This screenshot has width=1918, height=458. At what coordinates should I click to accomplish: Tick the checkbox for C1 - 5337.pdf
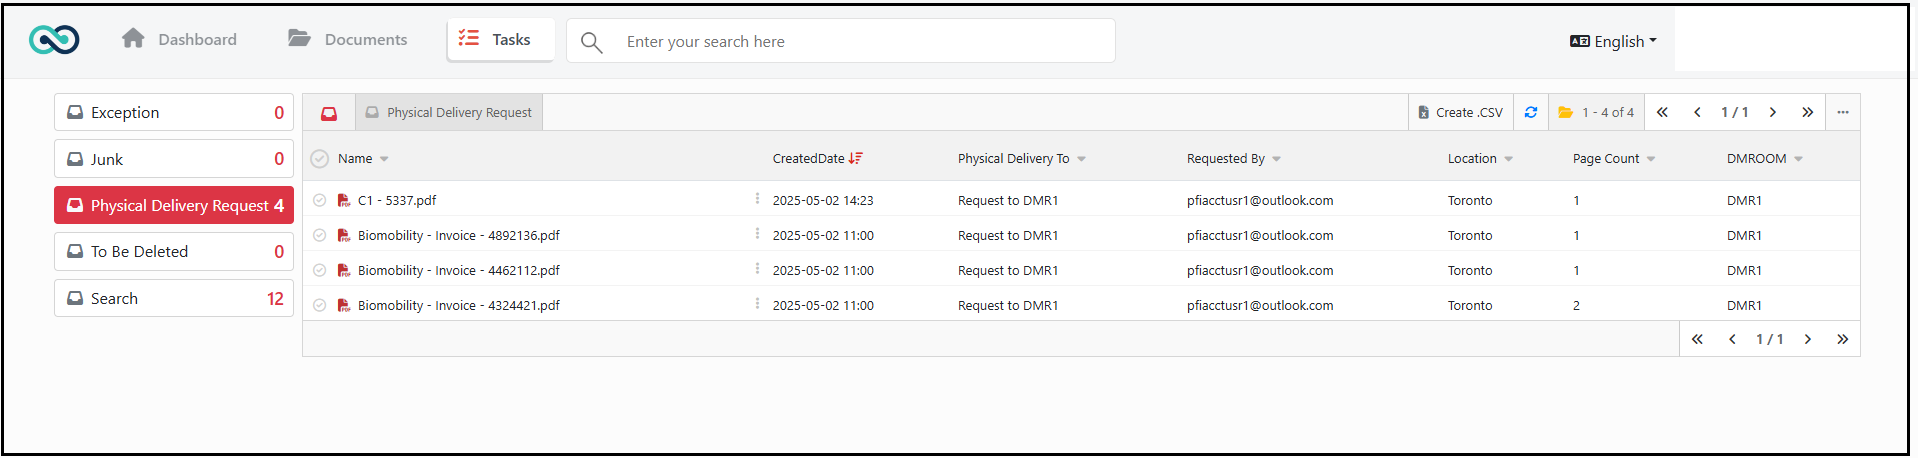pyautogui.click(x=319, y=200)
